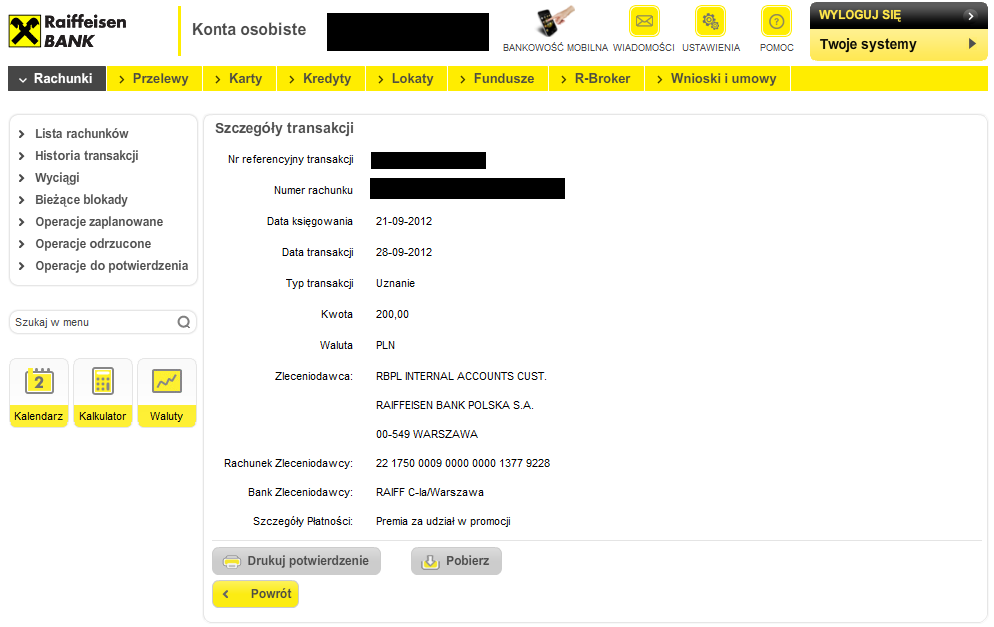Open Operacje zaplanowane

(x=99, y=222)
